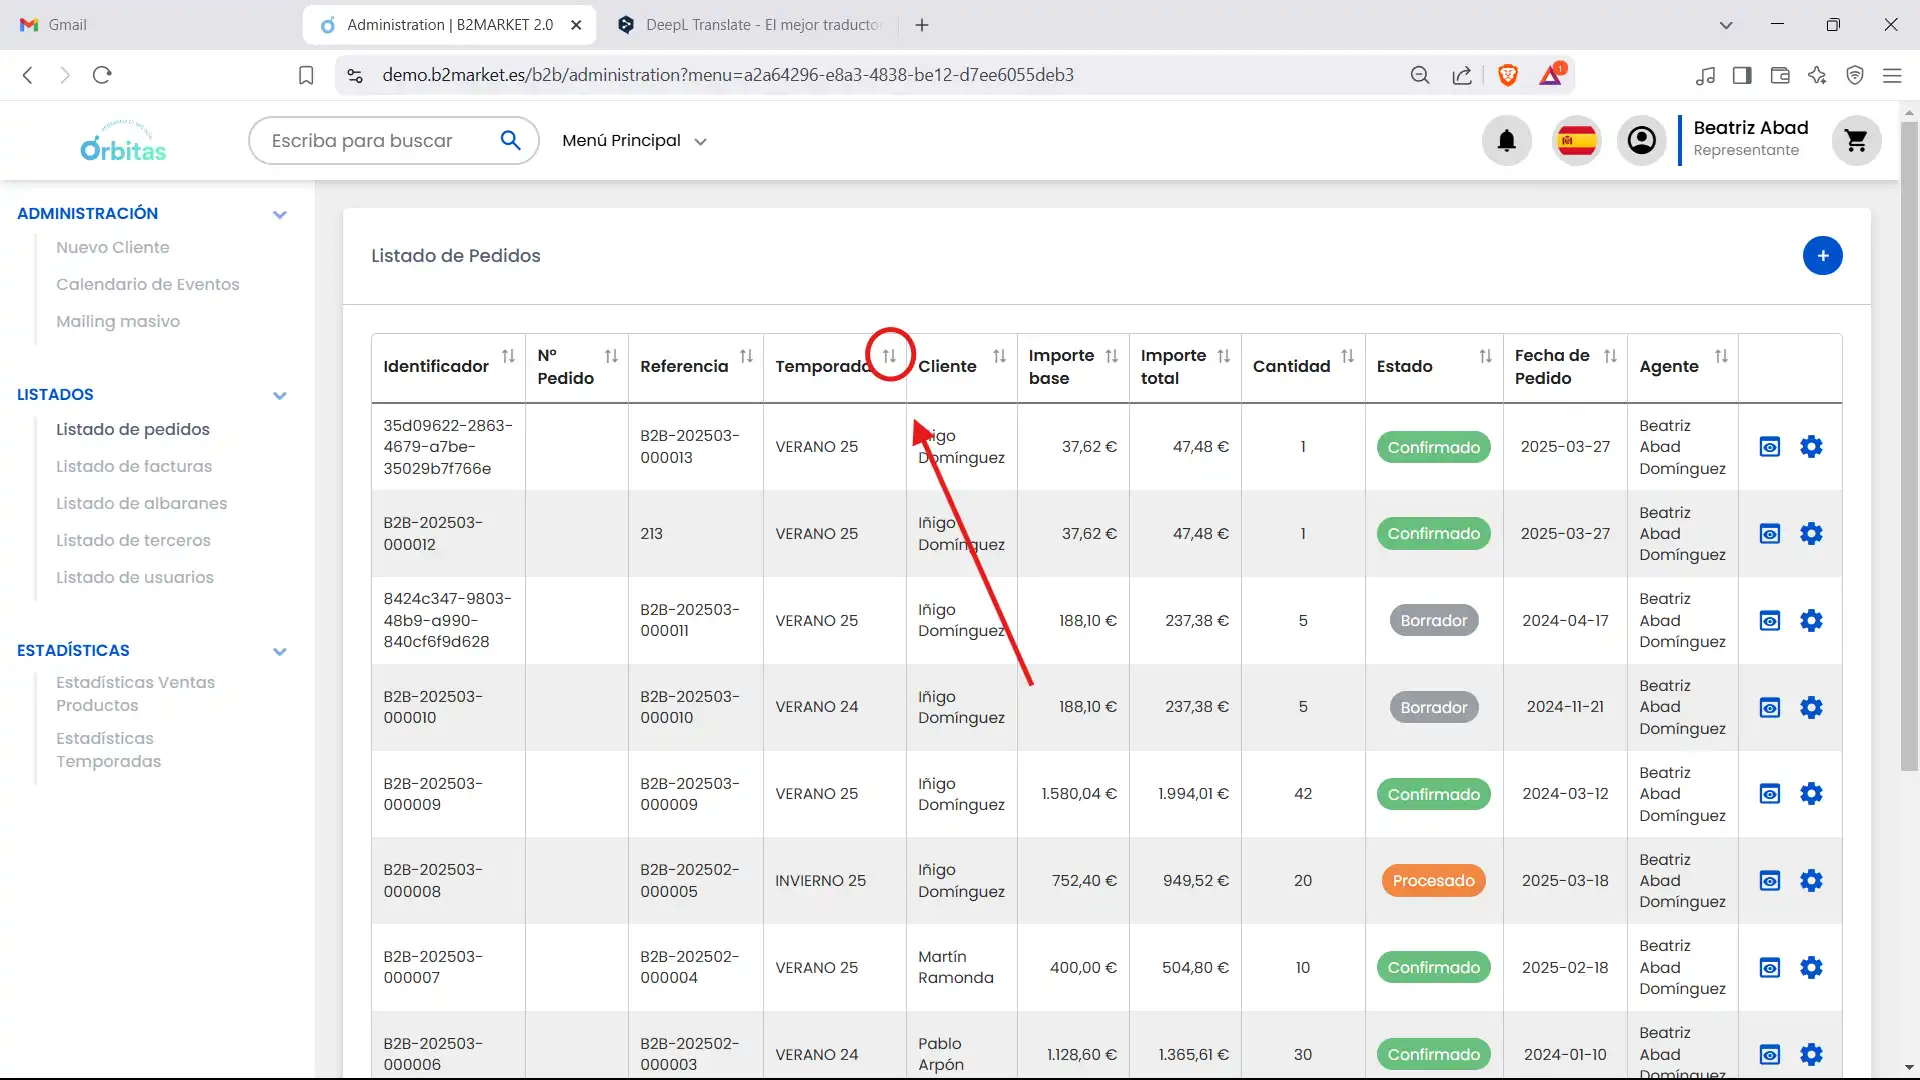The width and height of the screenshot is (1920, 1080).
Task: Collapse the ADMINISTRACIÓN sidebar section
Action: (x=280, y=214)
